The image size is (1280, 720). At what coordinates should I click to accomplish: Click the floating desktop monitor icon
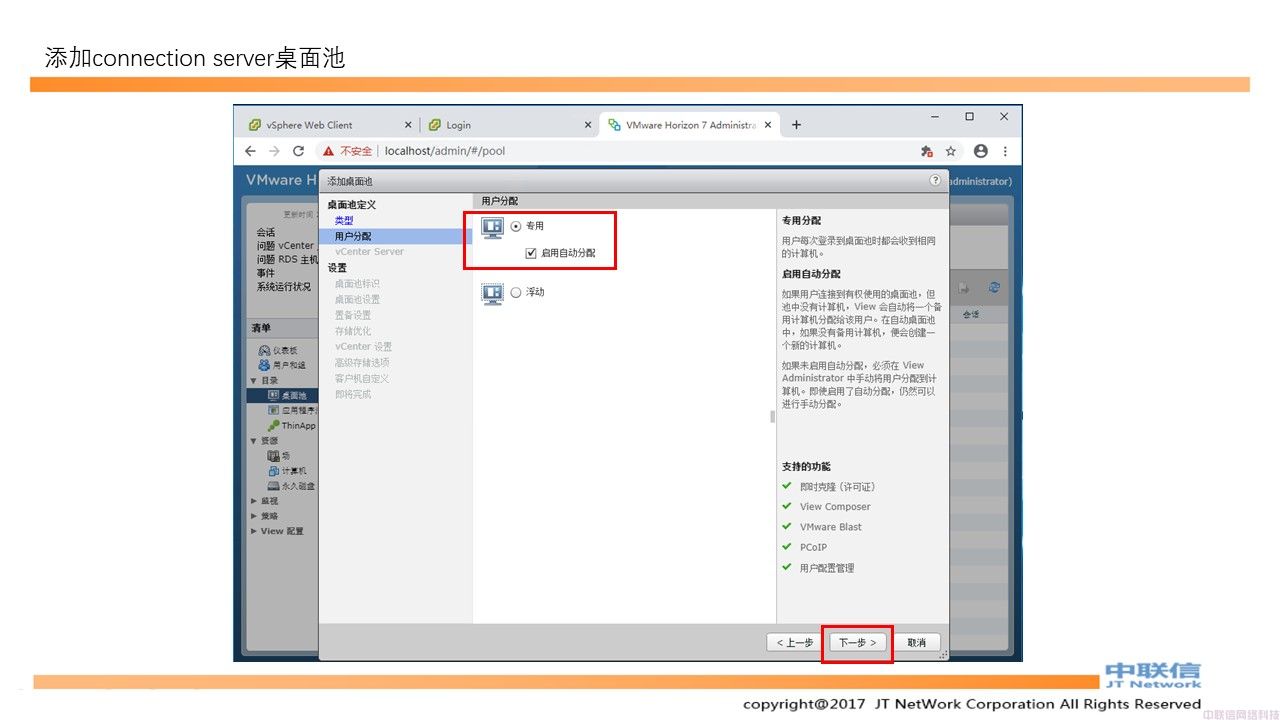(492, 293)
